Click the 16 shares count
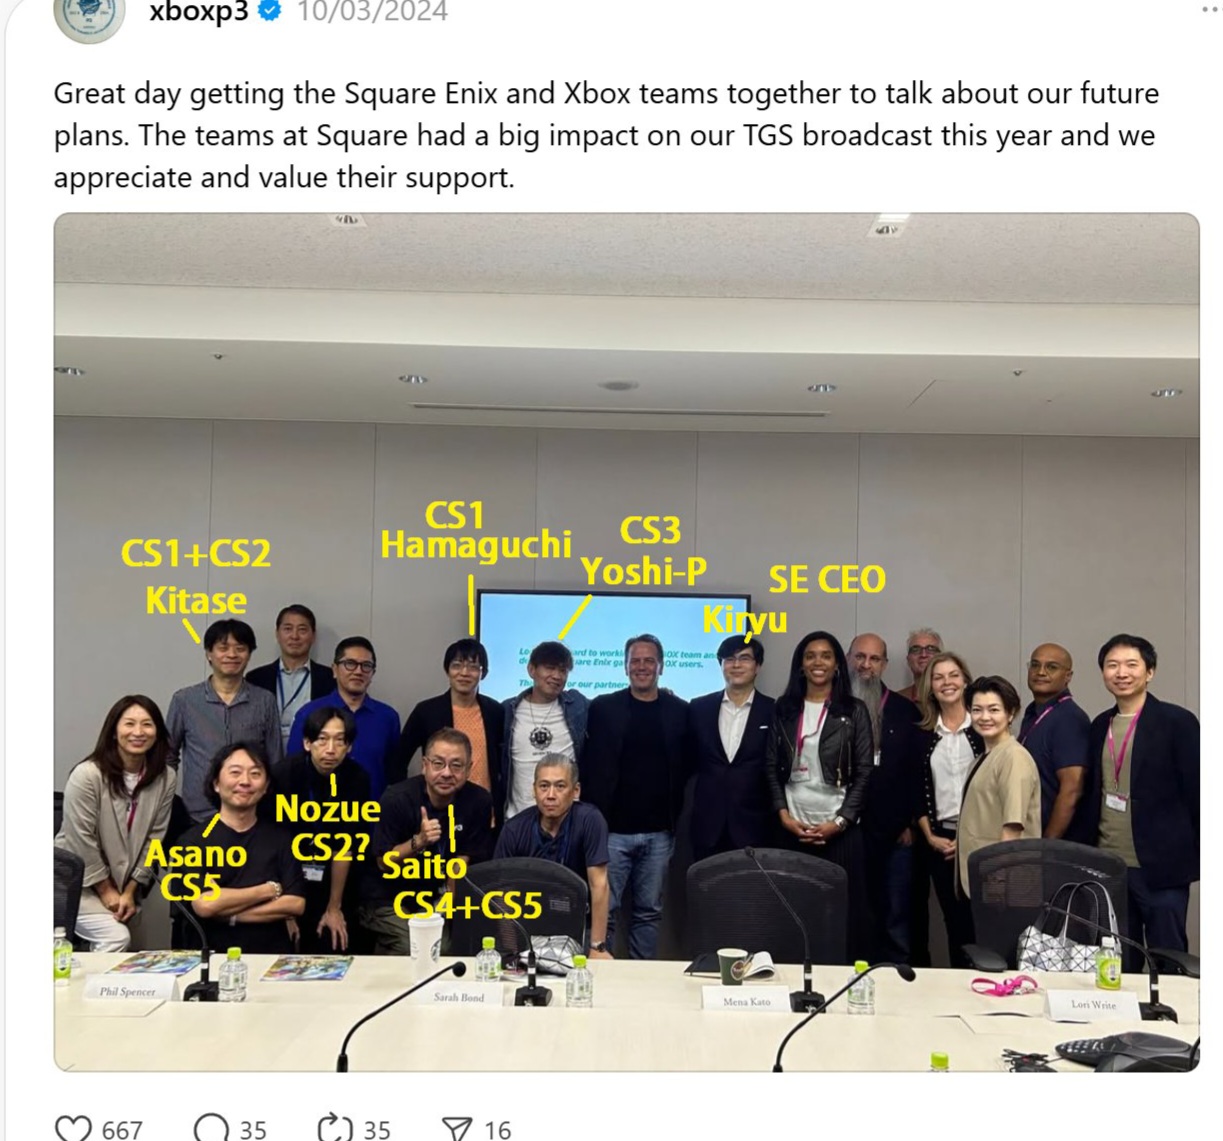This screenshot has width=1223, height=1141. tap(498, 1130)
